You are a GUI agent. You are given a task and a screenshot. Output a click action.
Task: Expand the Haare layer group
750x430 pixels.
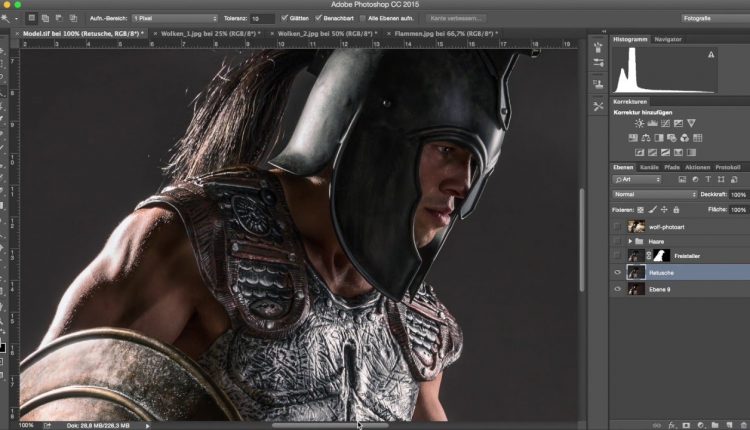[630, 242]
